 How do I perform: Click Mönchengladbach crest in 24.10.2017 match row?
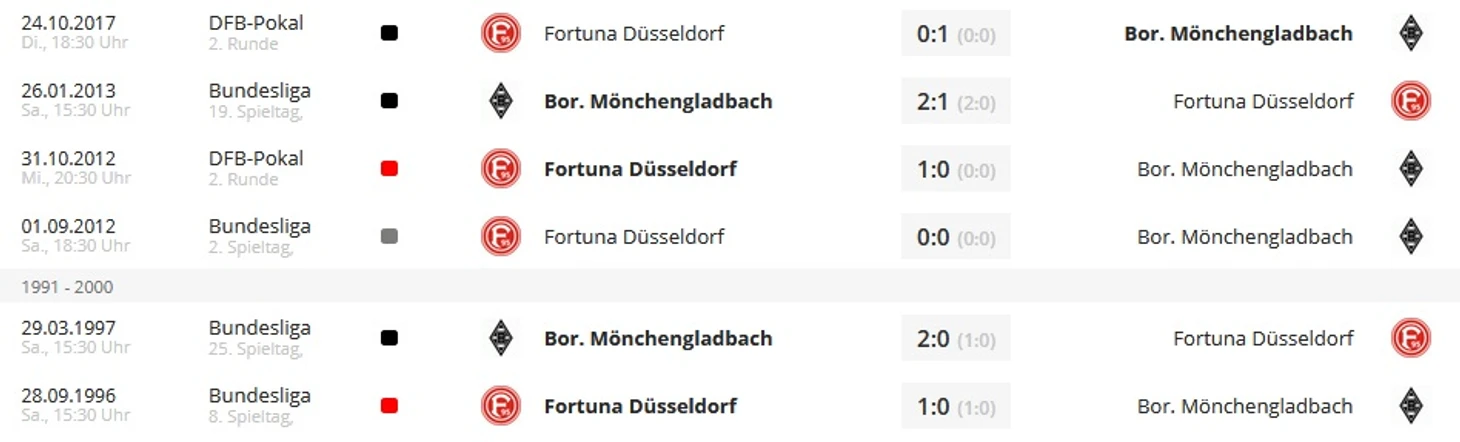(x=1410, y=33)
